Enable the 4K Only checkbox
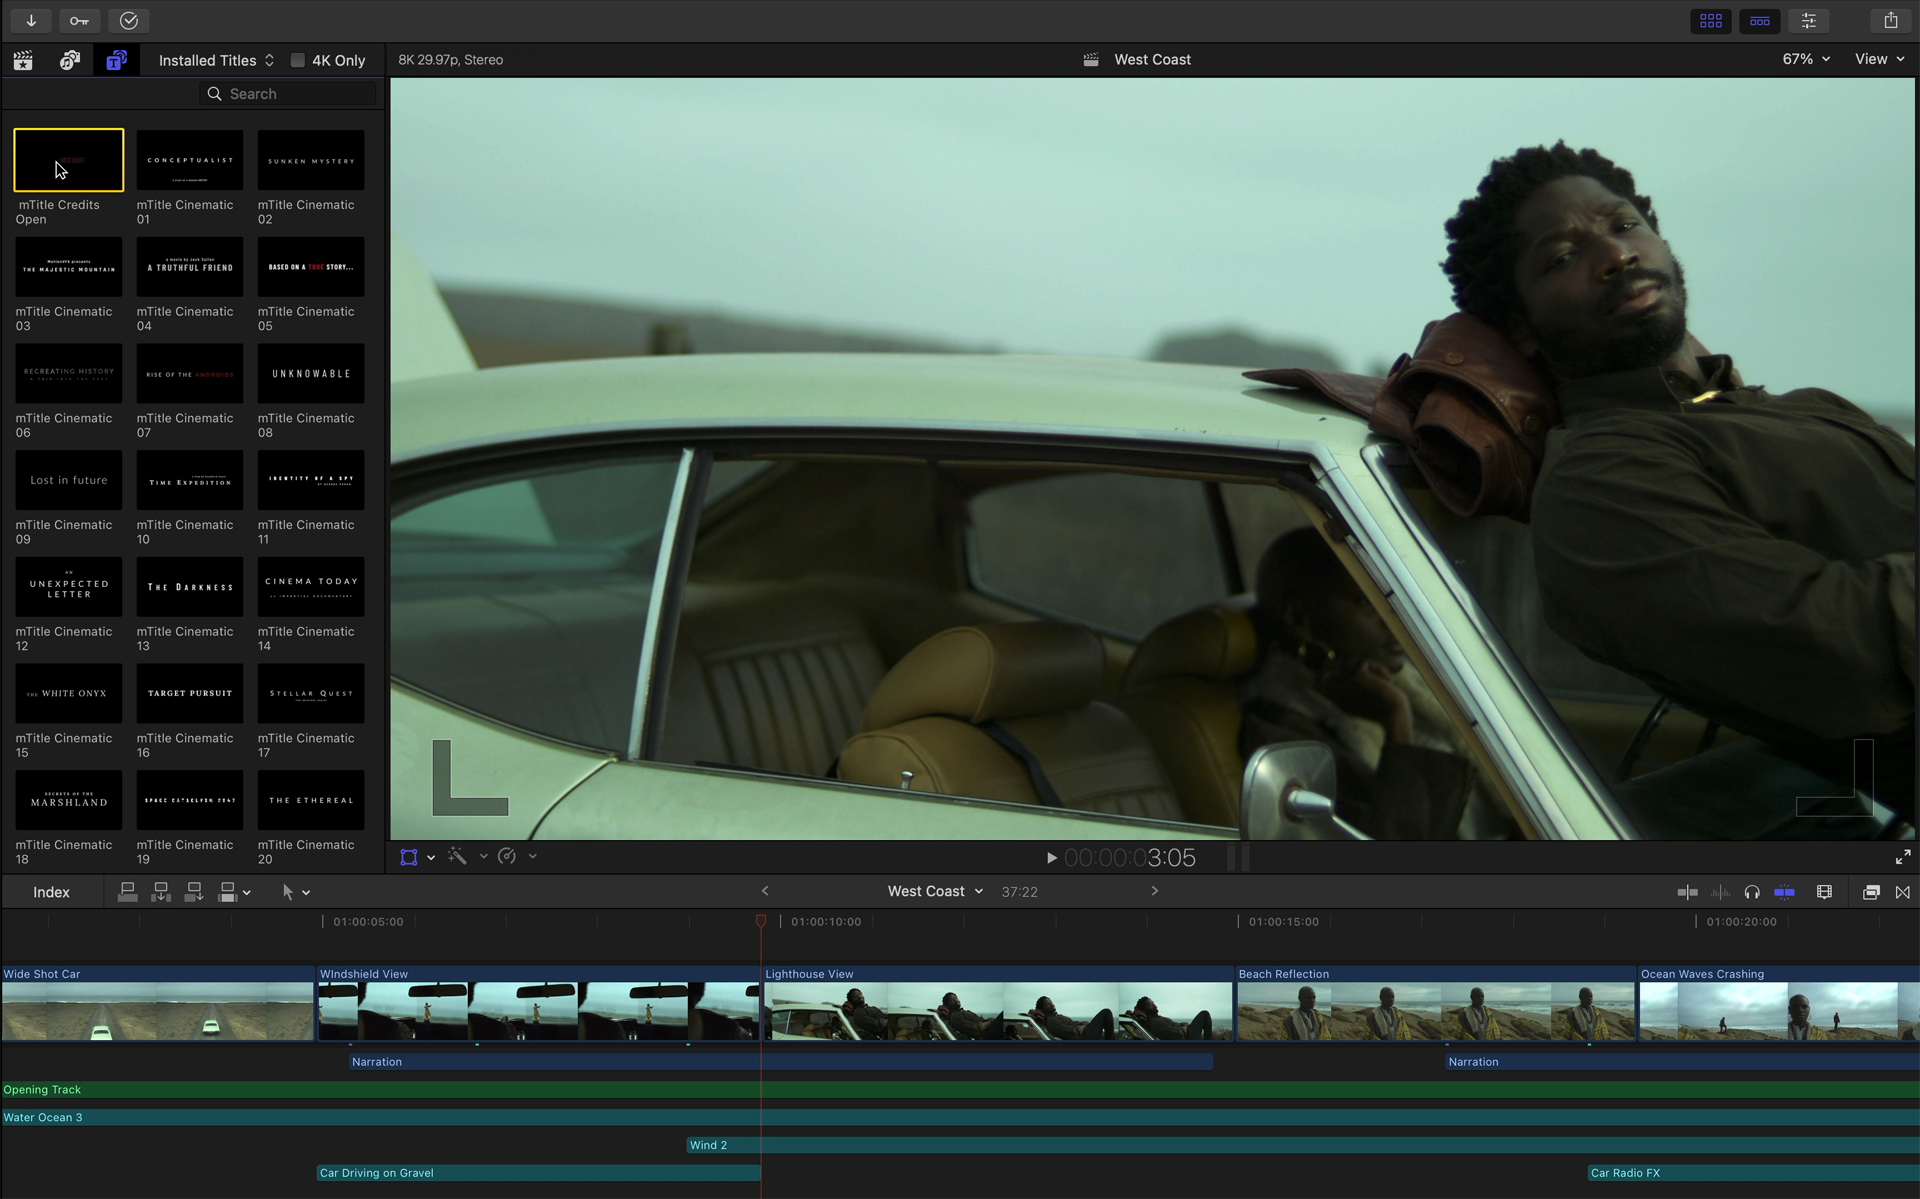The image size is (1920, 1199). tap(298, 60)
